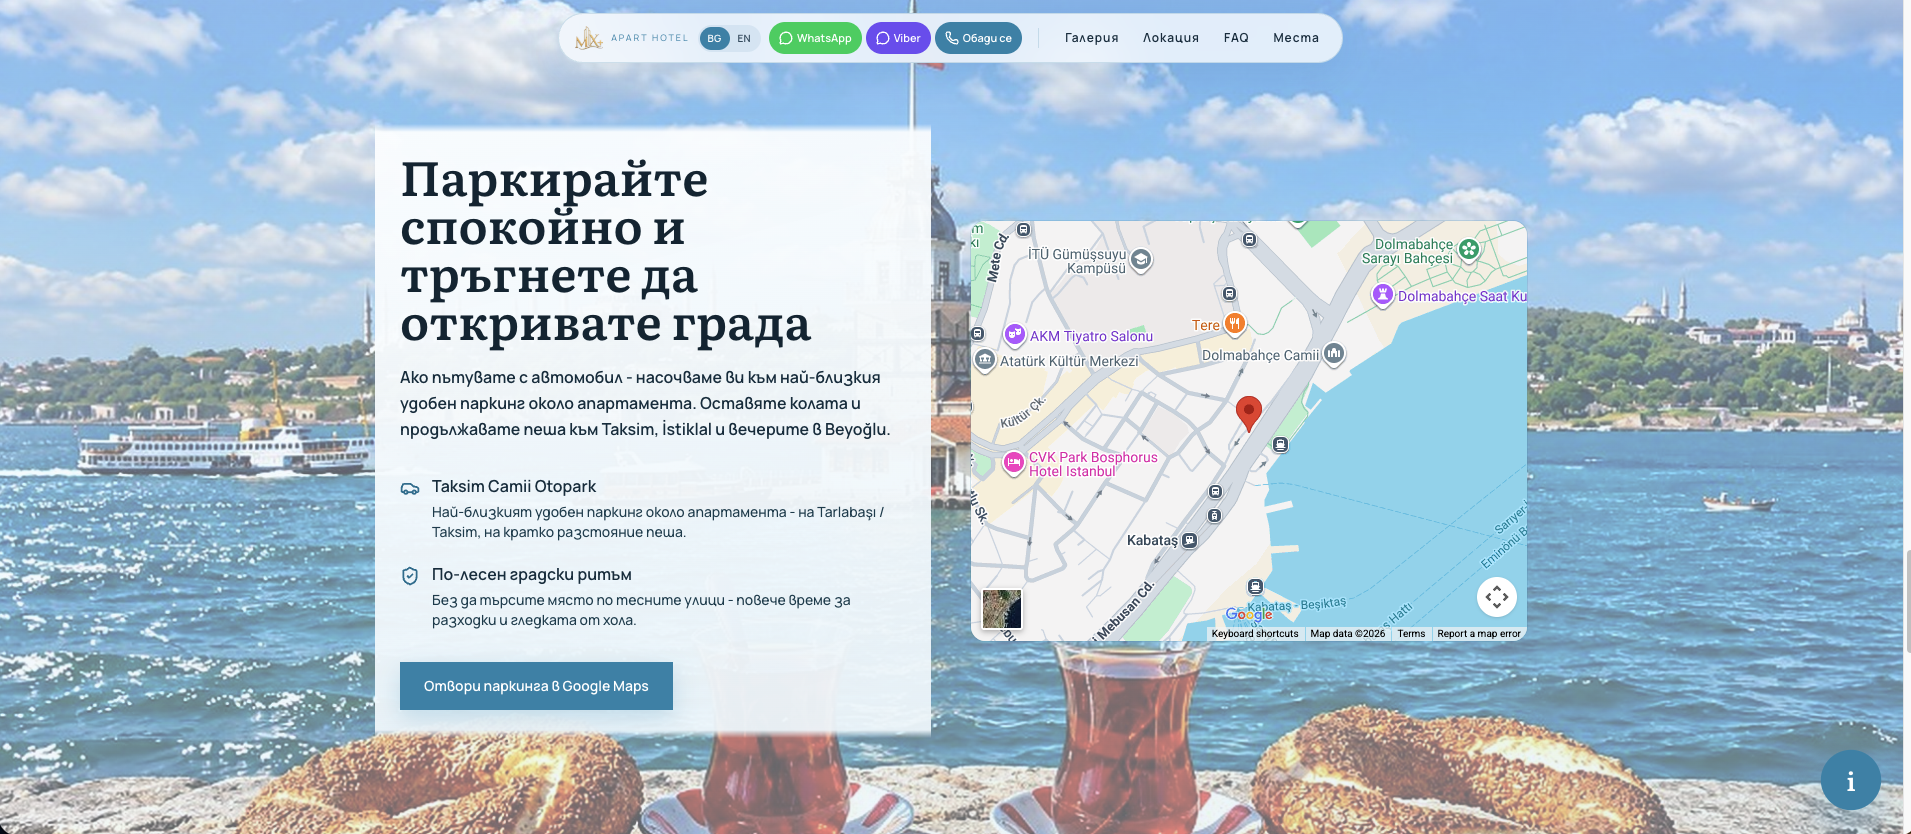This screenshot has height=834, width=1911.
Task: Open Места menu item
Action: [1296, 38]
